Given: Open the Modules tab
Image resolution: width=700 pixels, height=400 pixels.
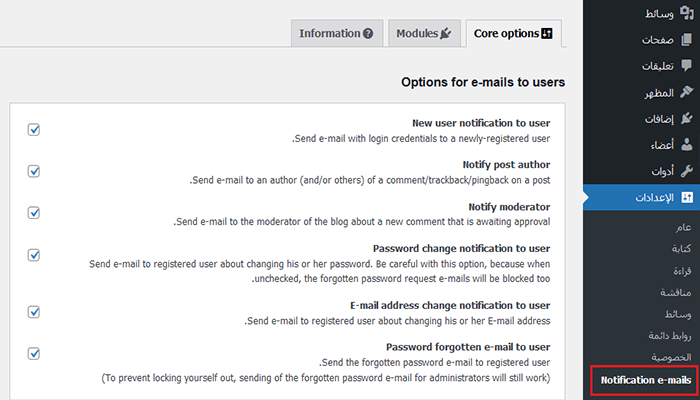Looking at the screenshot, I should pos(424,33).
